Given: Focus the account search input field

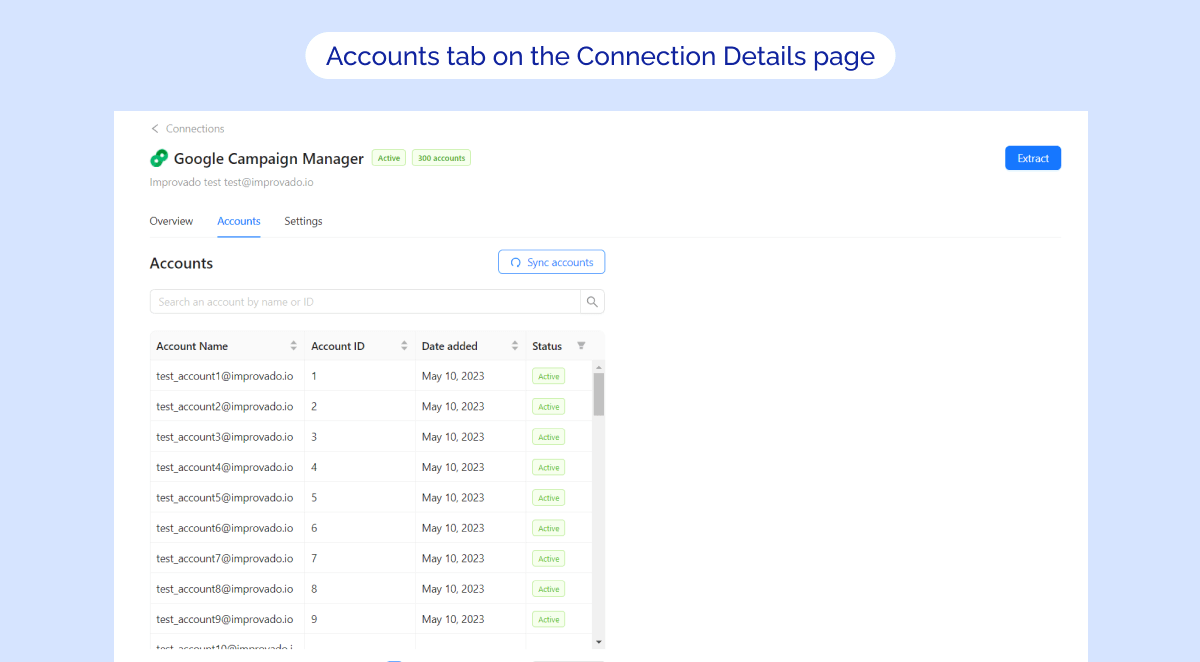Looking at the screenshot, I should tap(365, 302).
